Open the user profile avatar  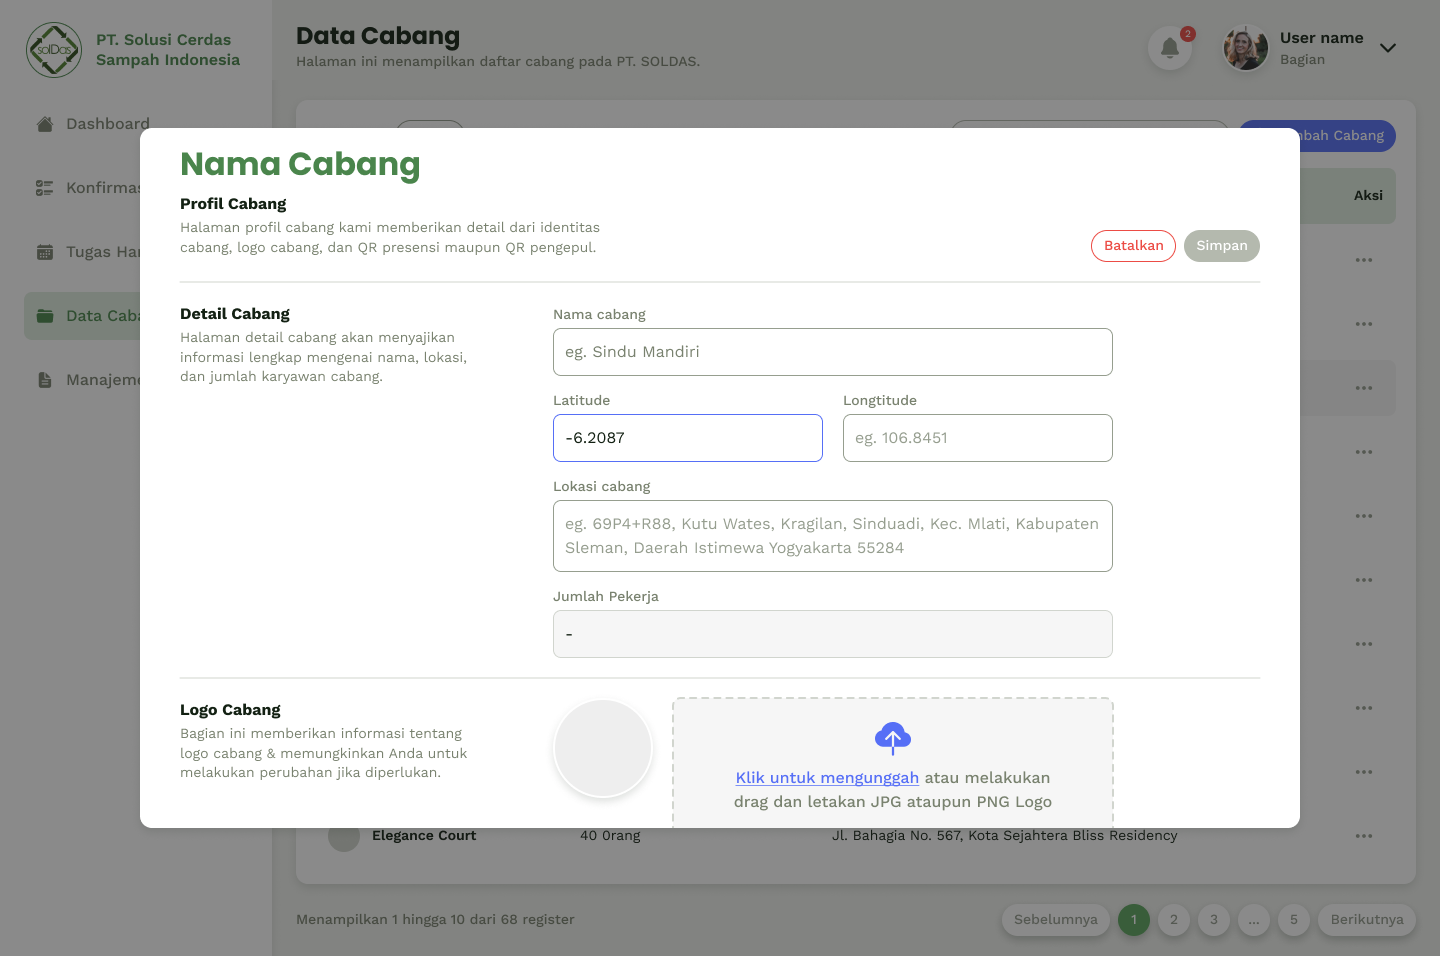(1245, 48)
